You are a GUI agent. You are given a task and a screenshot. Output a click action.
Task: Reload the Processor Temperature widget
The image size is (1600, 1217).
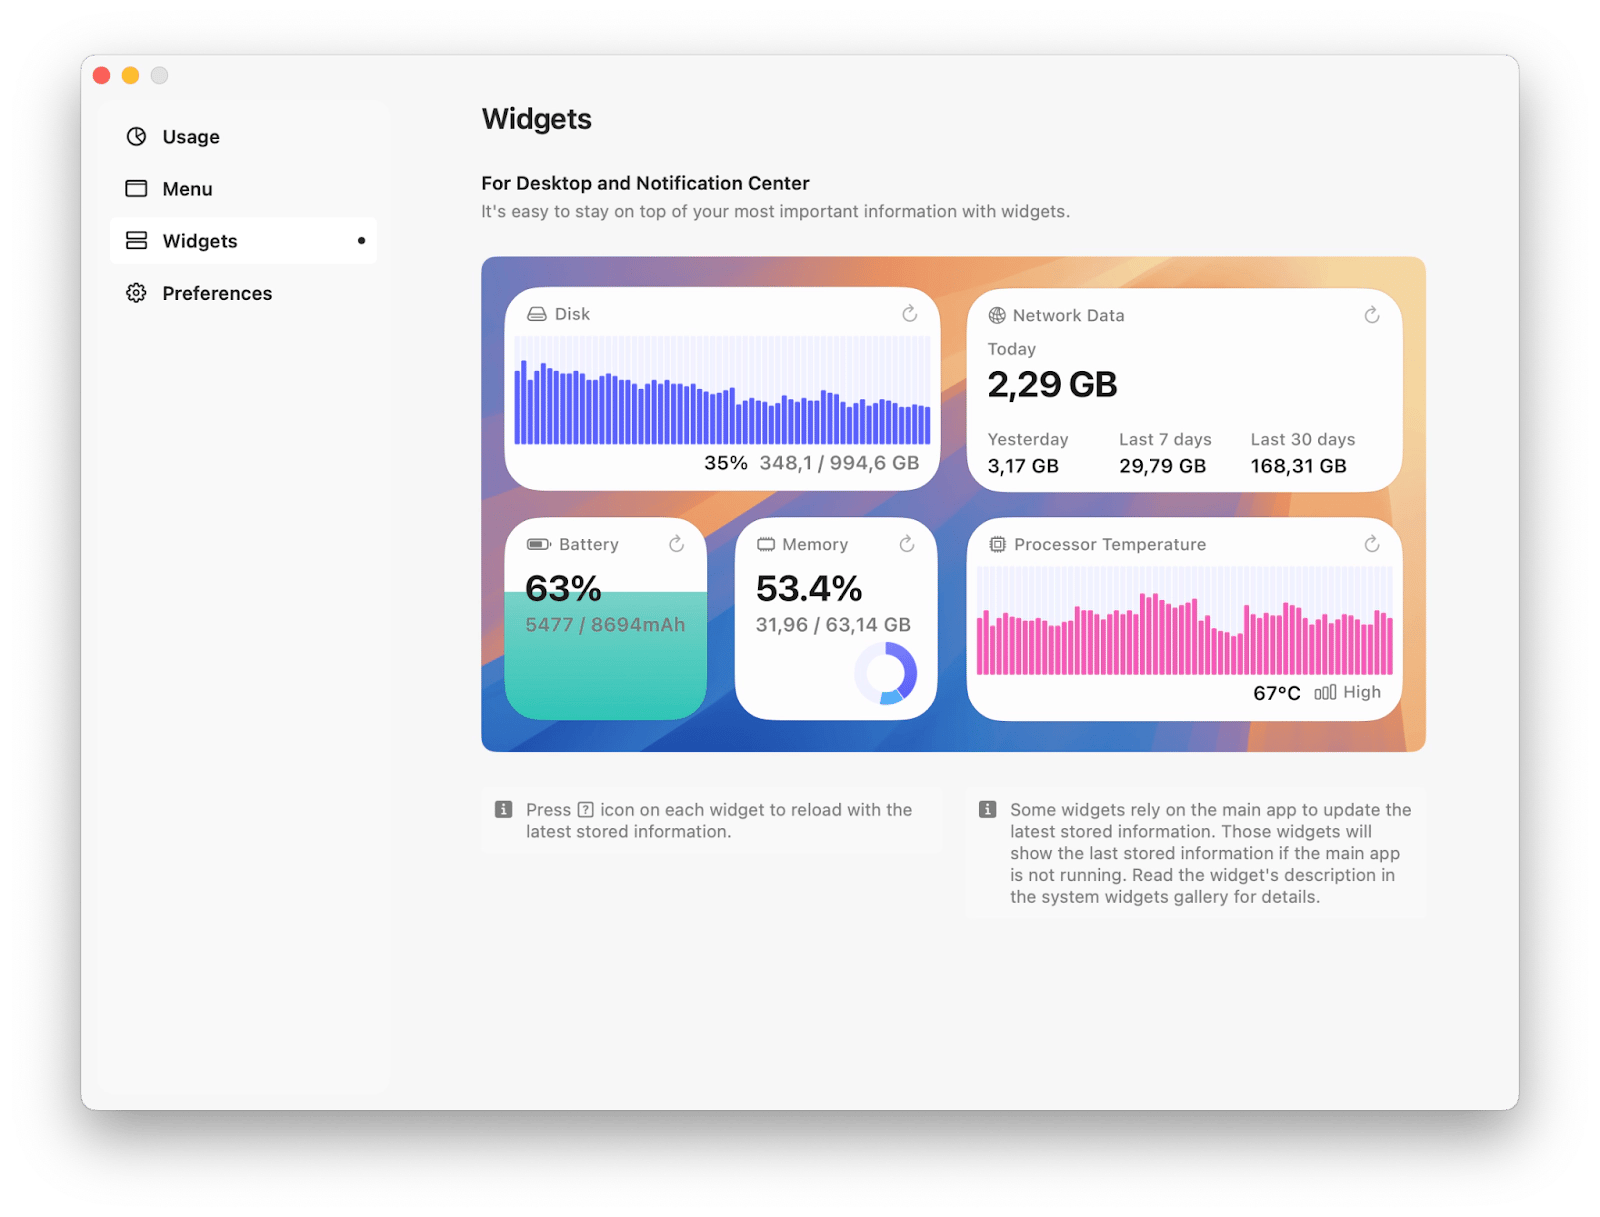click(1371, 544)
